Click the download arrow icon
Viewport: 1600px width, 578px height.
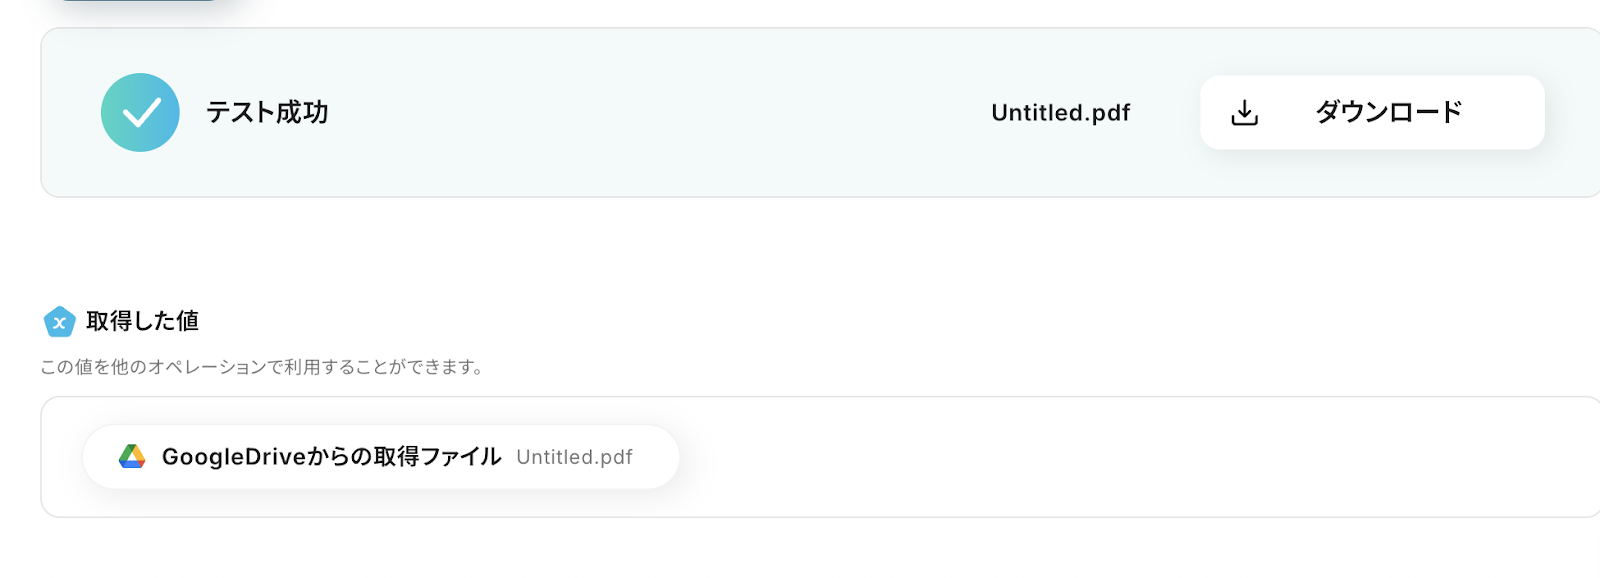coord(1244,112)
